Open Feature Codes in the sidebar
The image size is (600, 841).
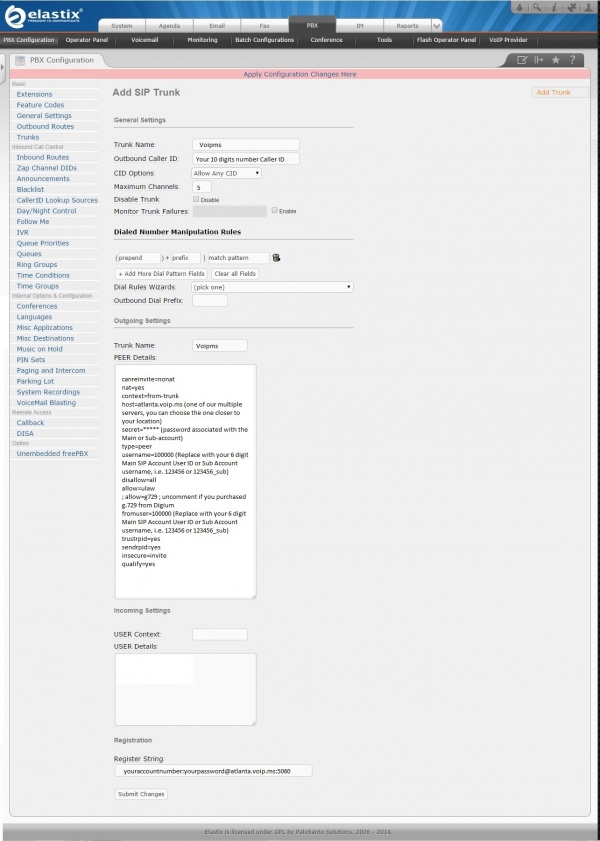pyautogui.click(x=40, y=105)
